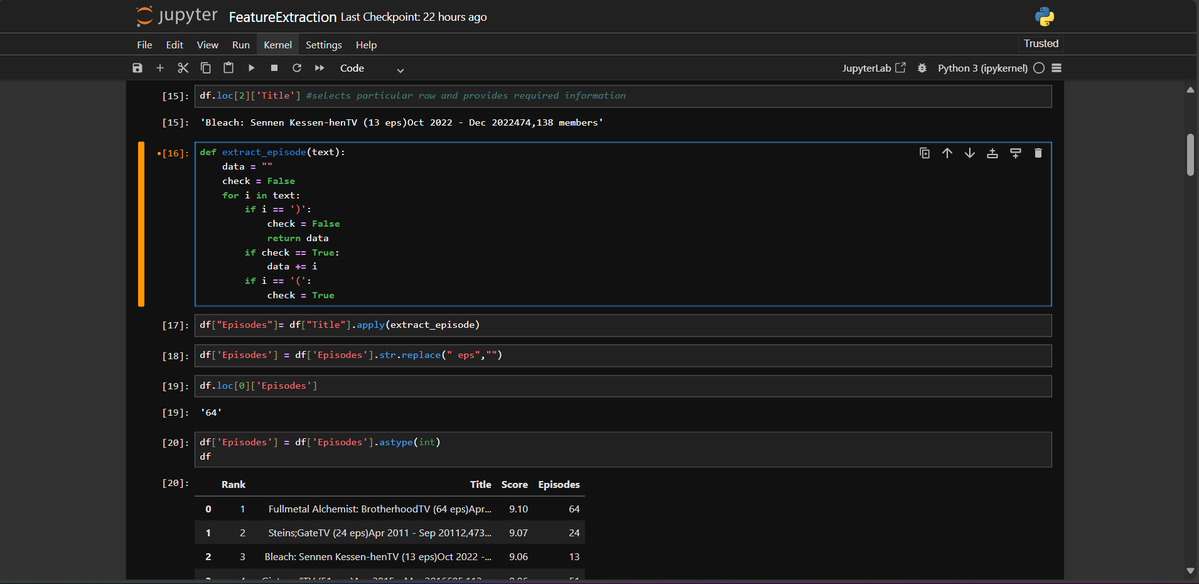Delete cell 16 with trash icon

click(1038, 153)
